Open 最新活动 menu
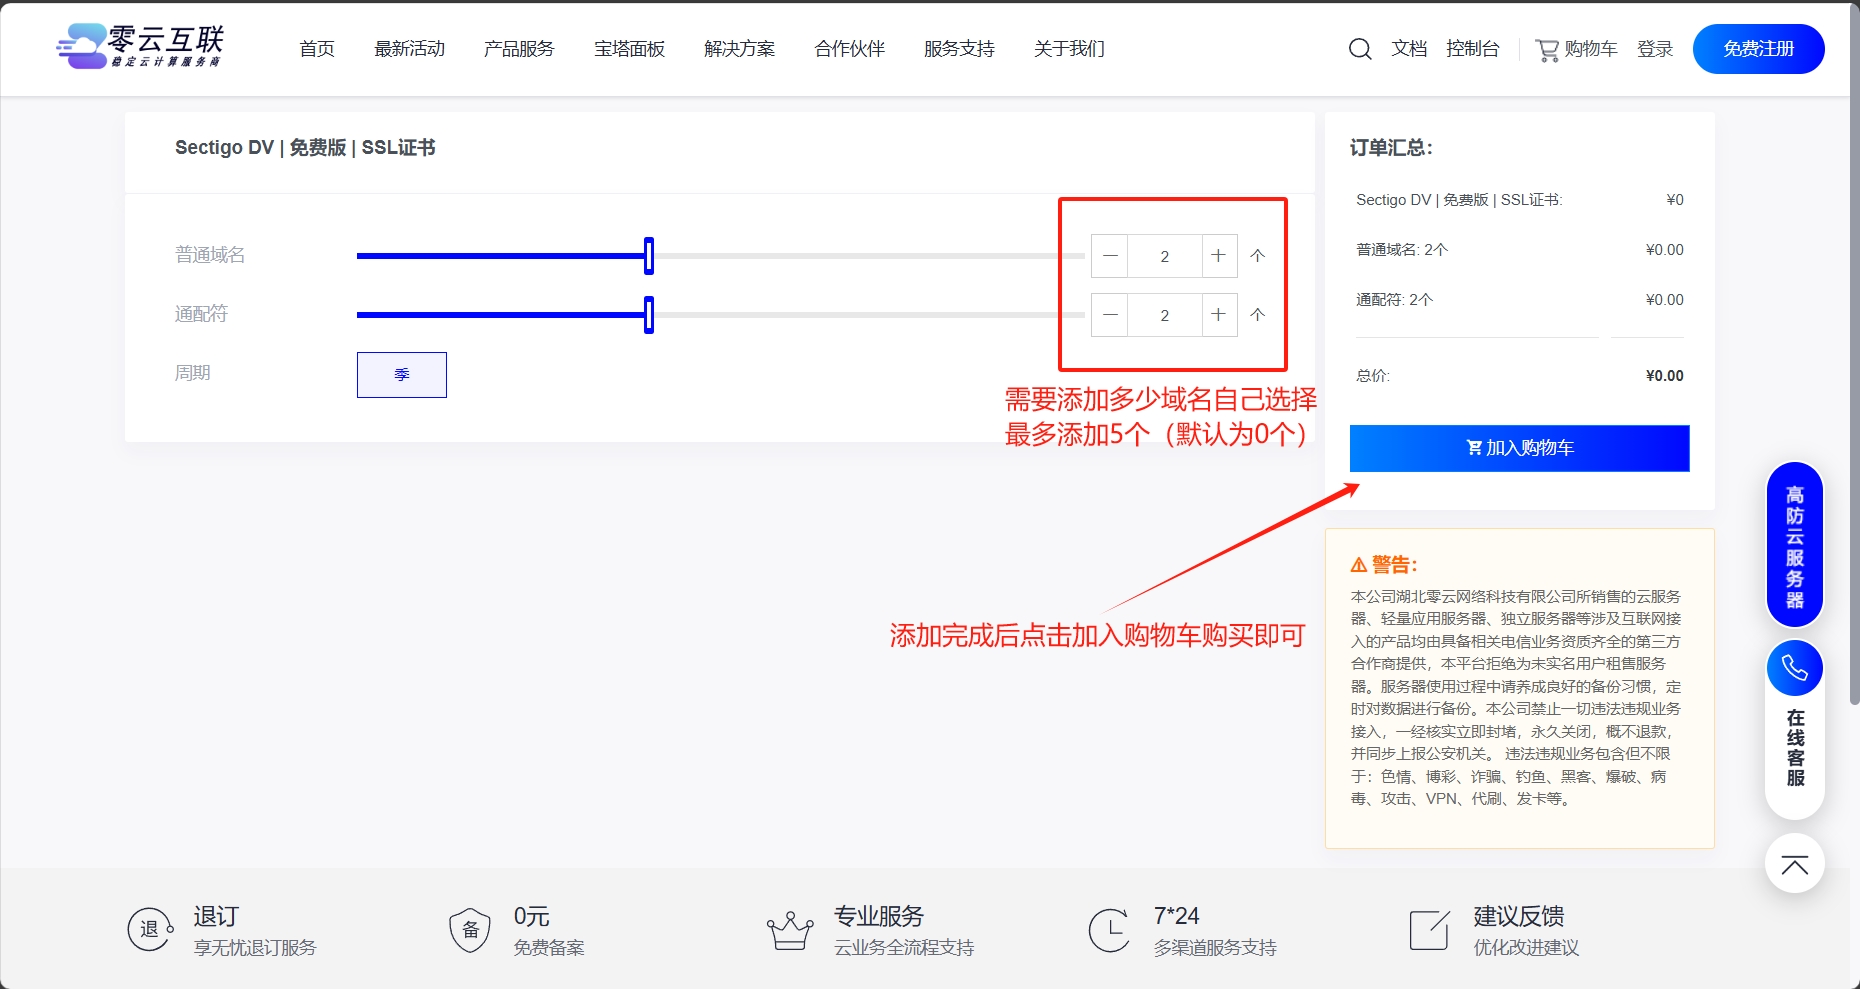The width and height of the screenshot is (1860, 989). [x=409, y=49]
